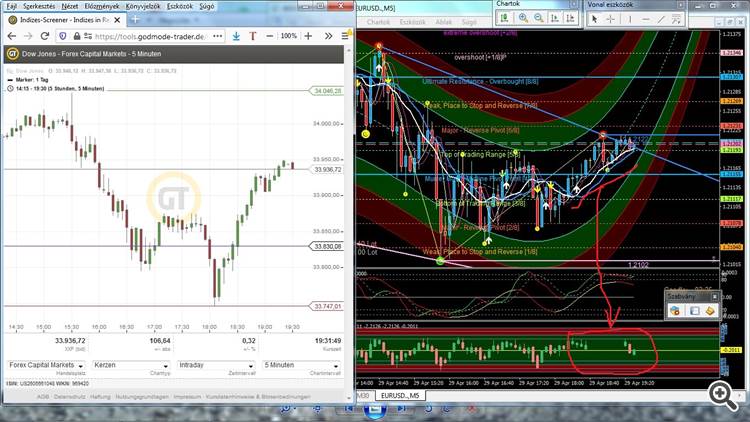
Task: Select the vertical line tool
Action: (x=630, y=19)
